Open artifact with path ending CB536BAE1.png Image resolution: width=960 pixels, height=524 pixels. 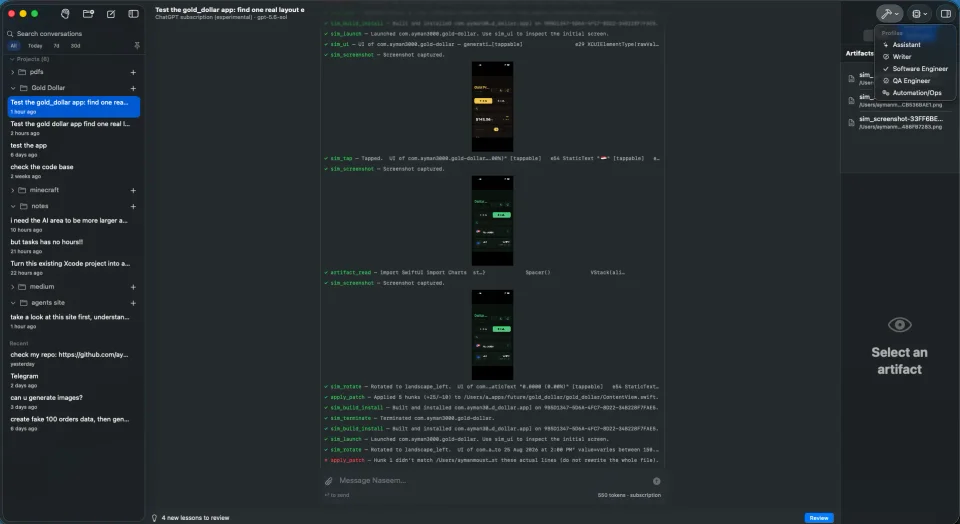tap(899, 101)
